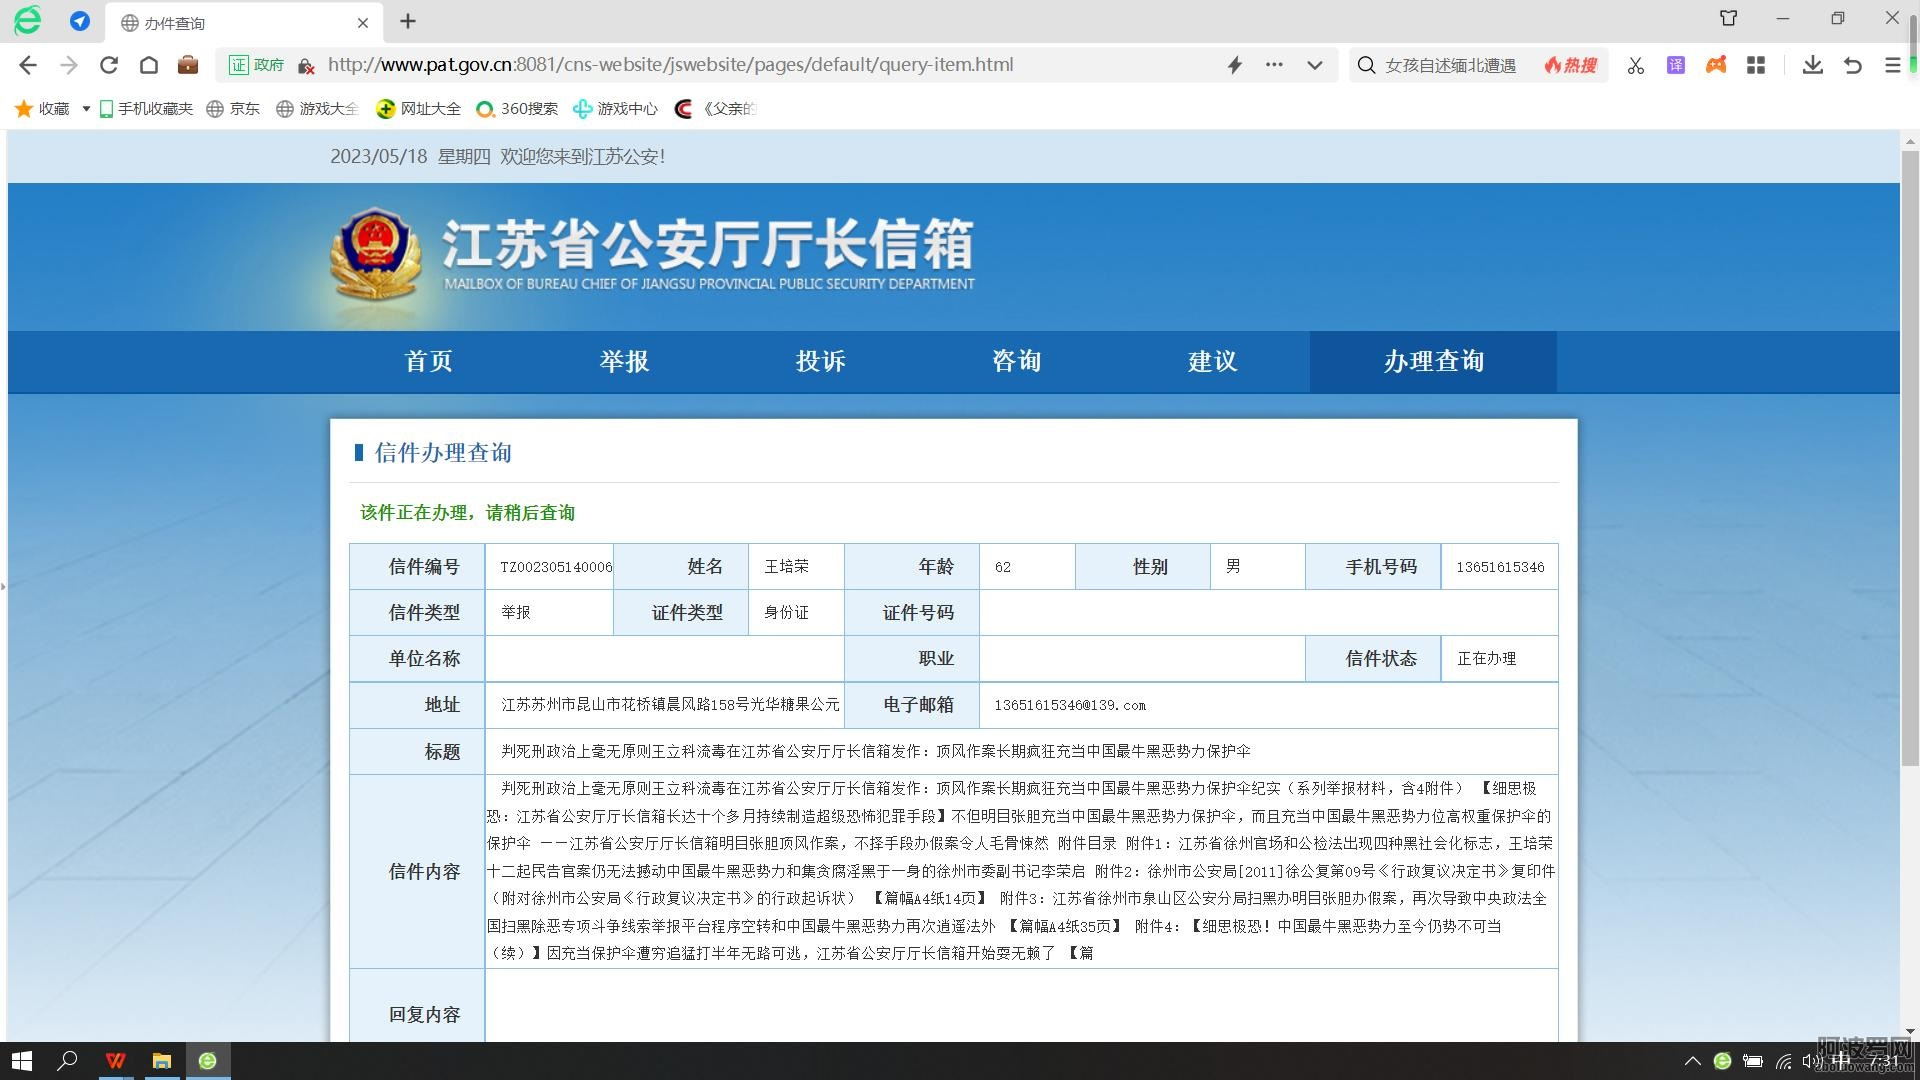1920x1080 pixels.
Task: Click the lightning speed-mode icon
Action: 1235,65
